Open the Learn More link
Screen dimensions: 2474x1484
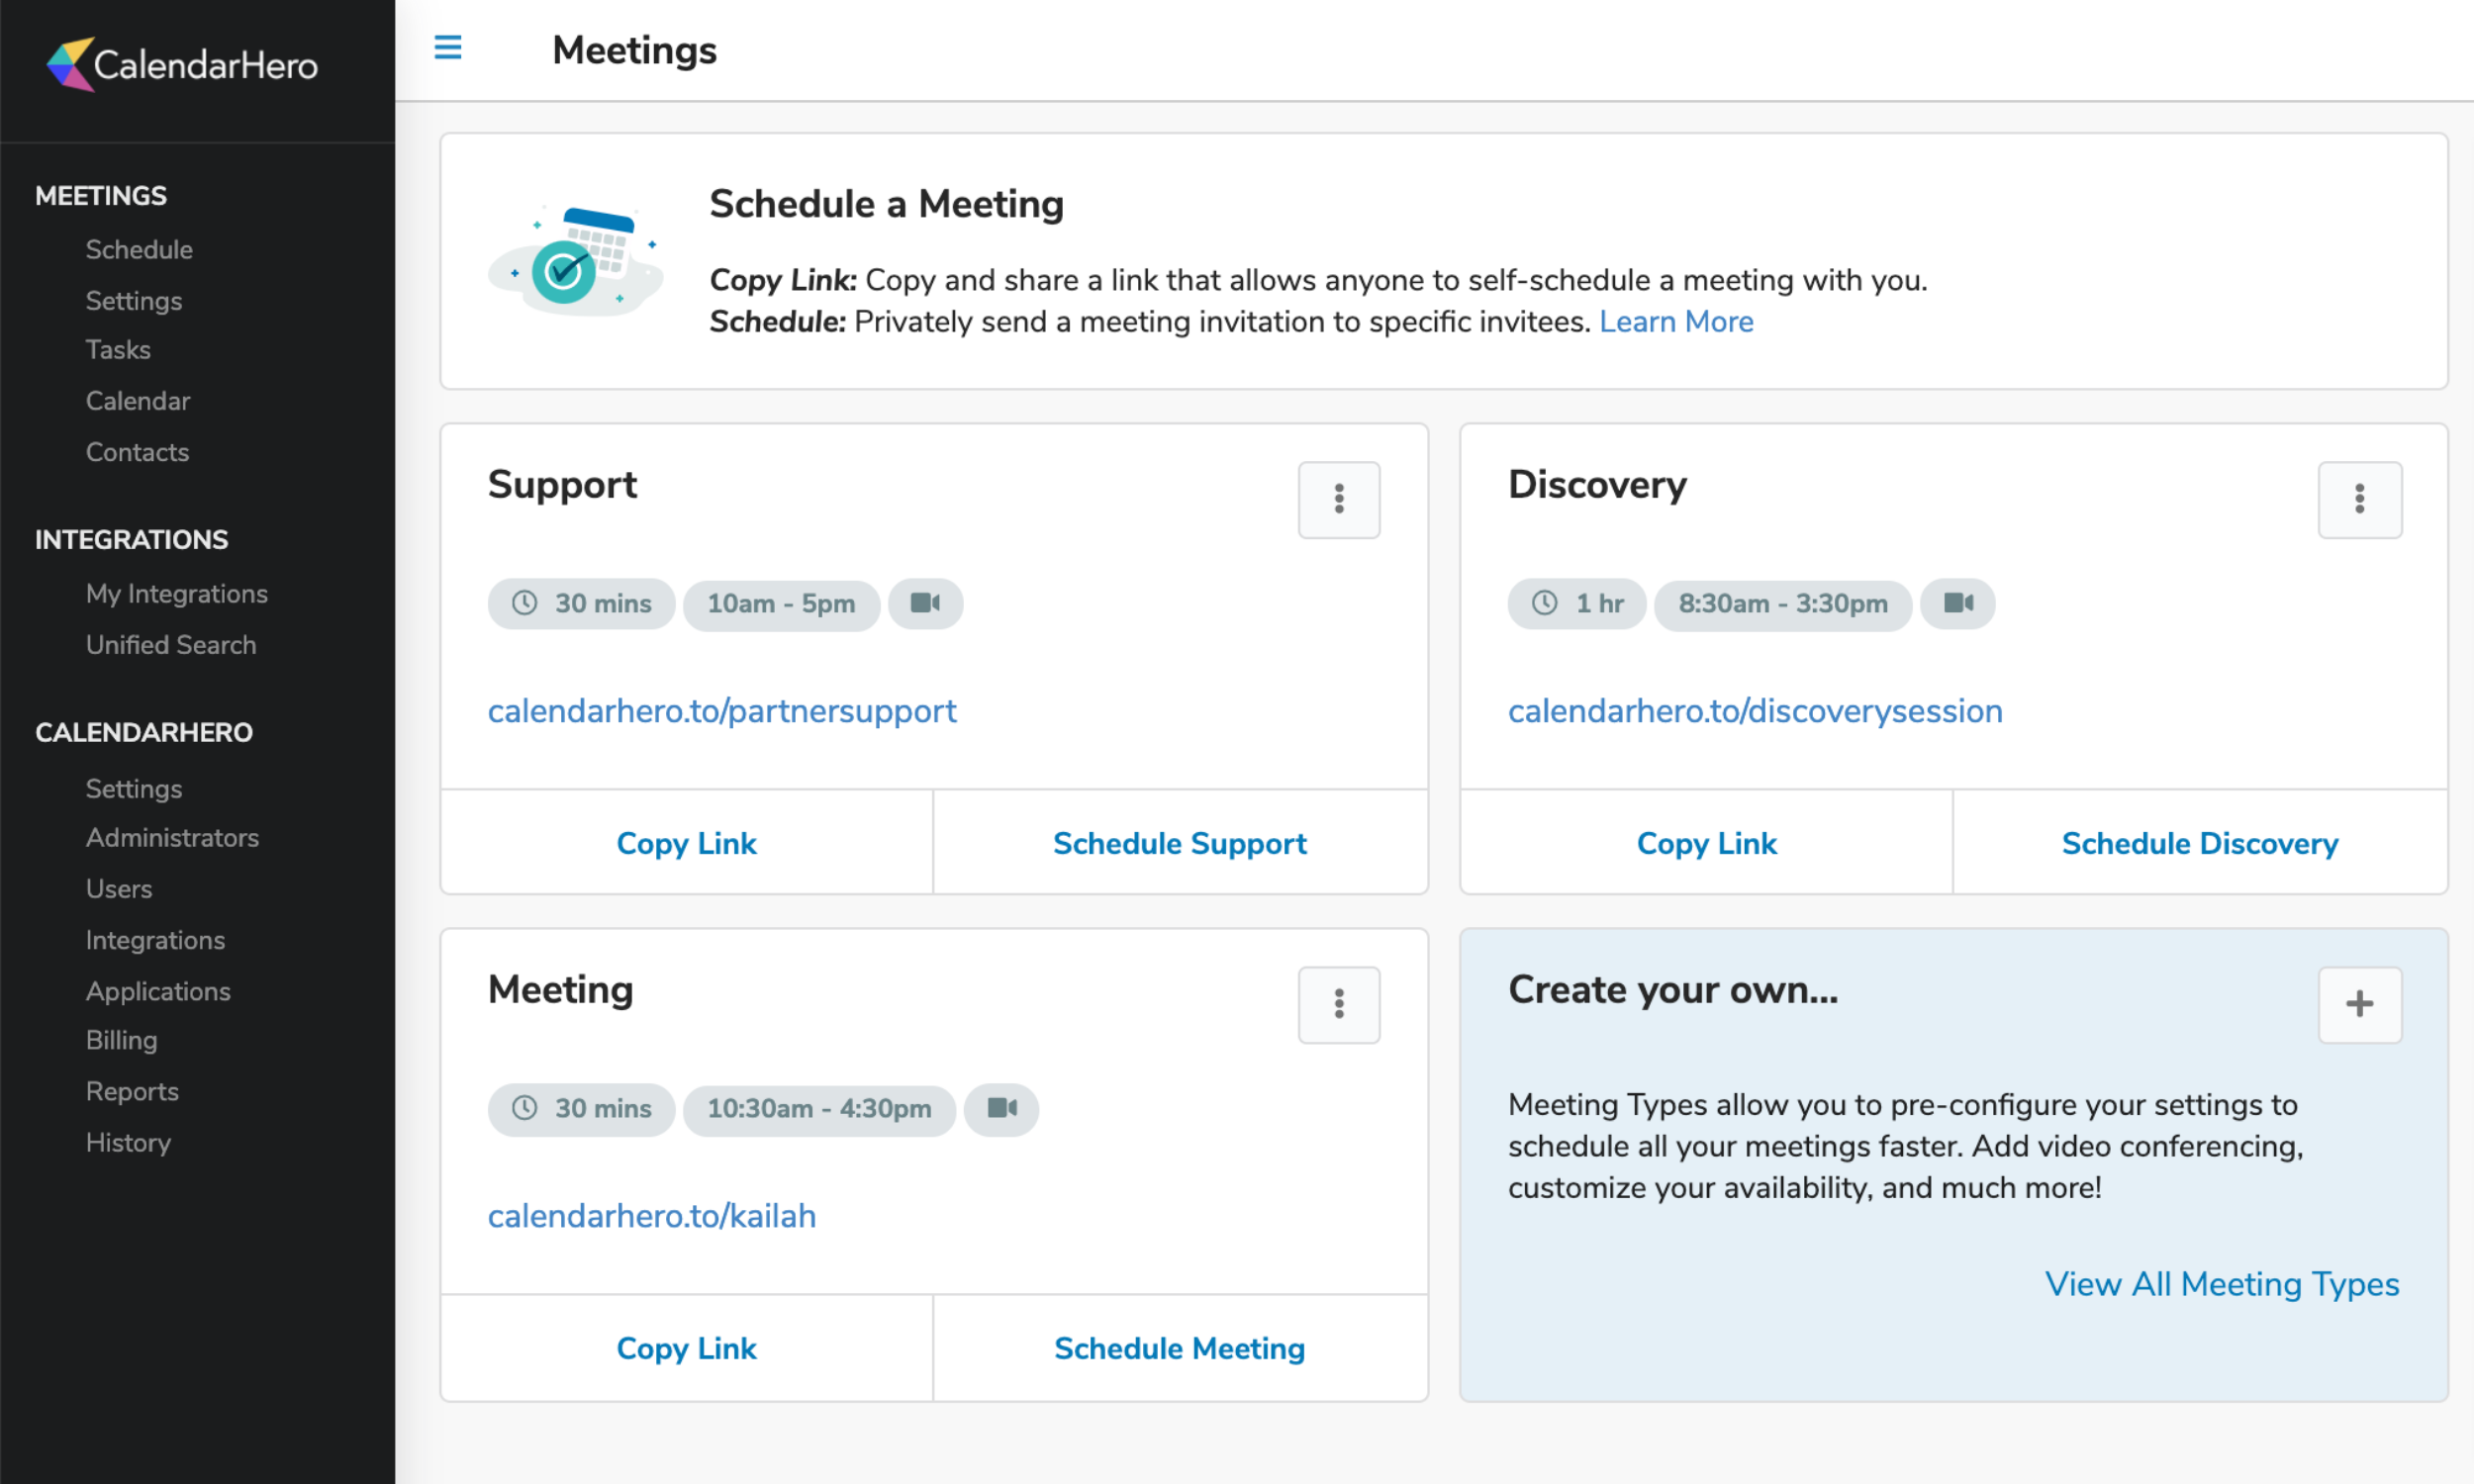pos(1675,321)
